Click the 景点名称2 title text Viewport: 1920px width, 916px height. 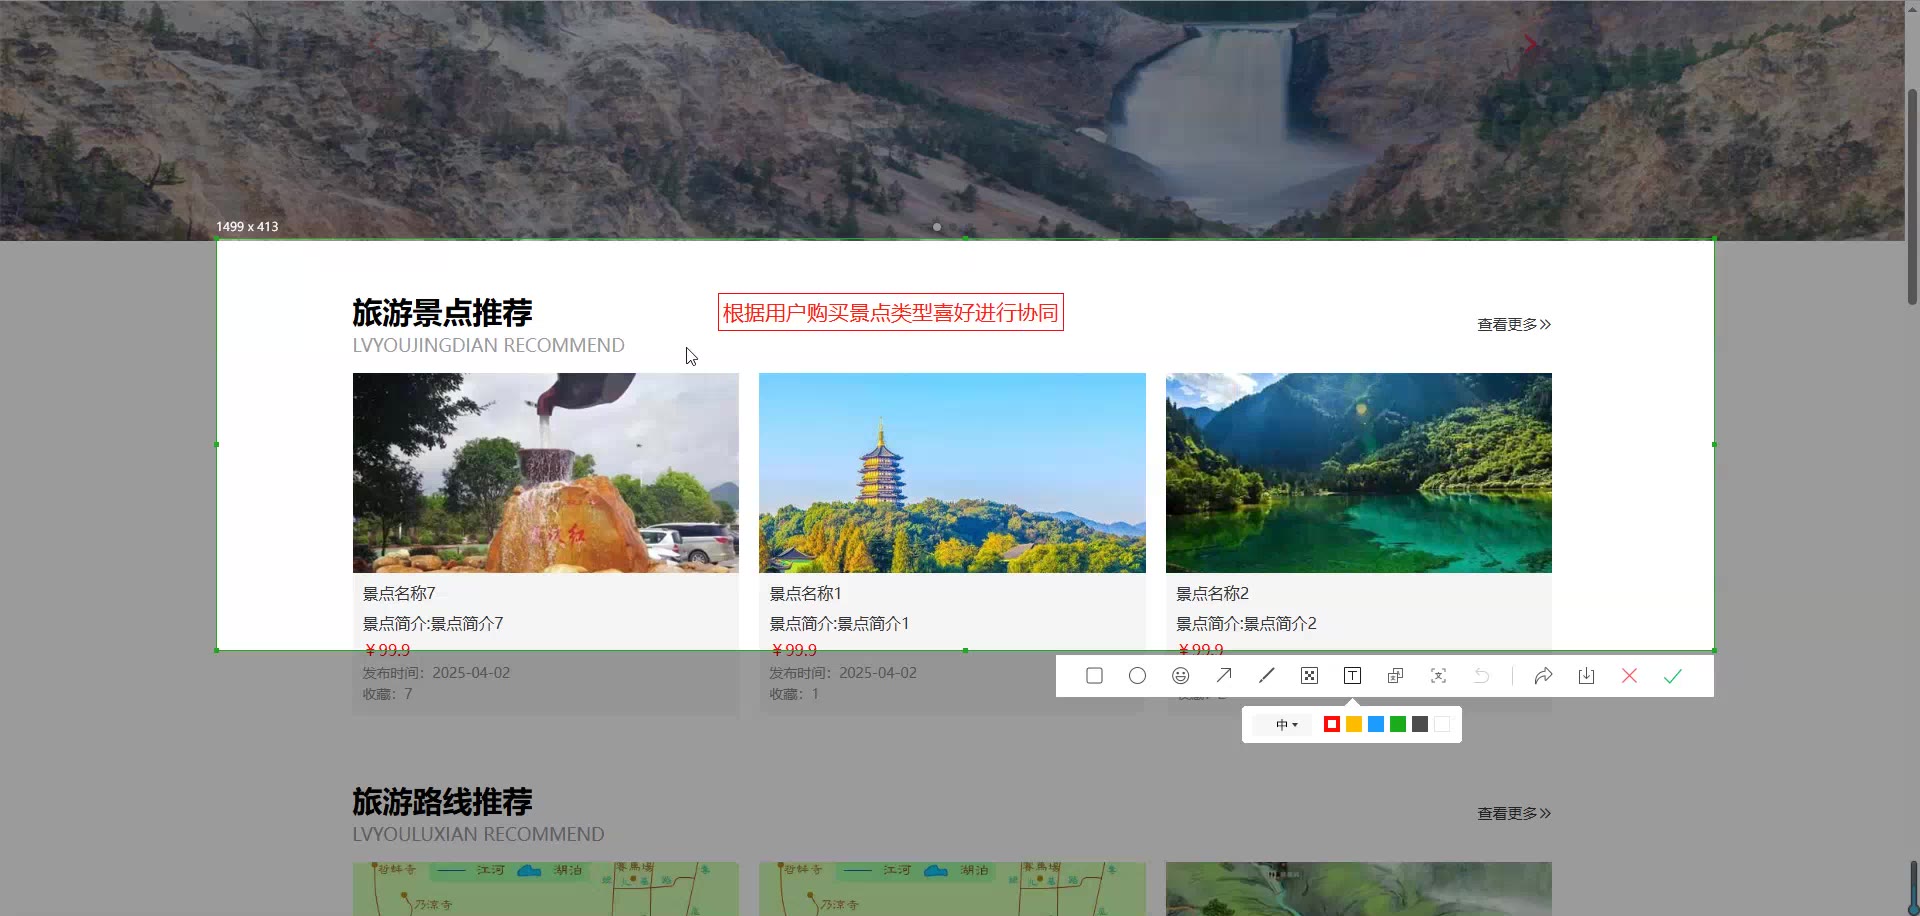(1212, 594)
